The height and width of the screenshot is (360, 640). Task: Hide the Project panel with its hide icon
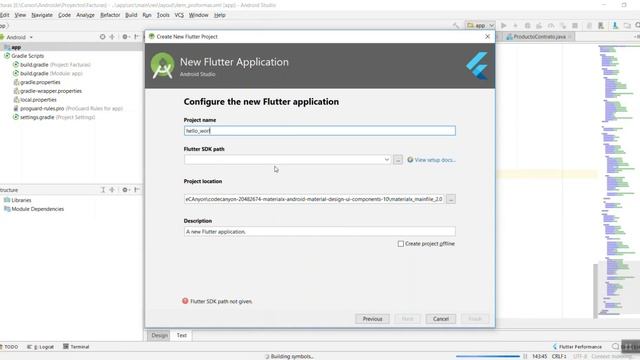point(137,37)
